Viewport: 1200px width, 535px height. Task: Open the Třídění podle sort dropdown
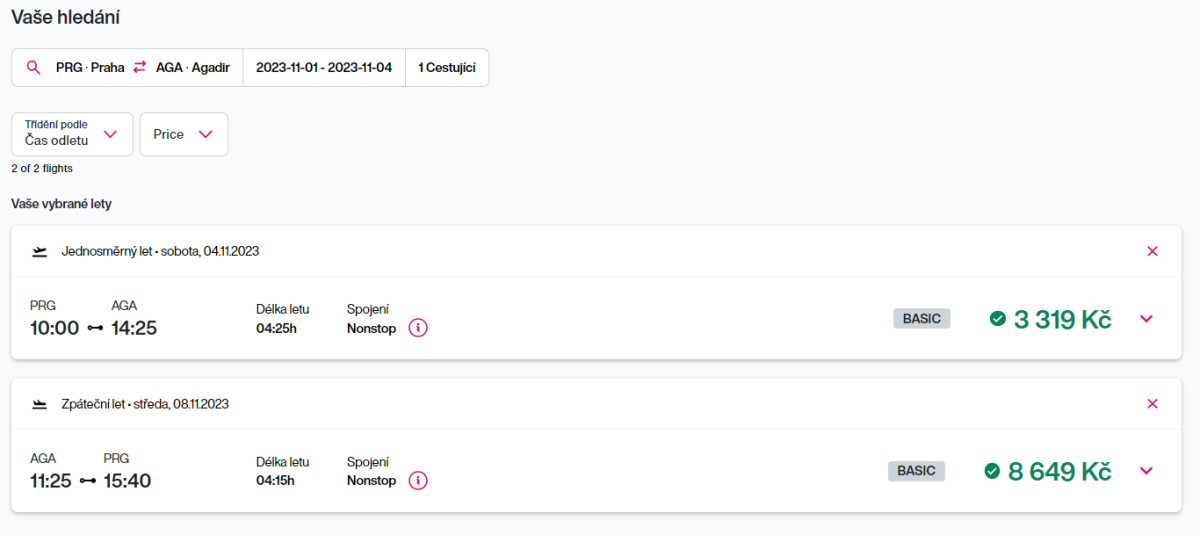coord(72,134)
